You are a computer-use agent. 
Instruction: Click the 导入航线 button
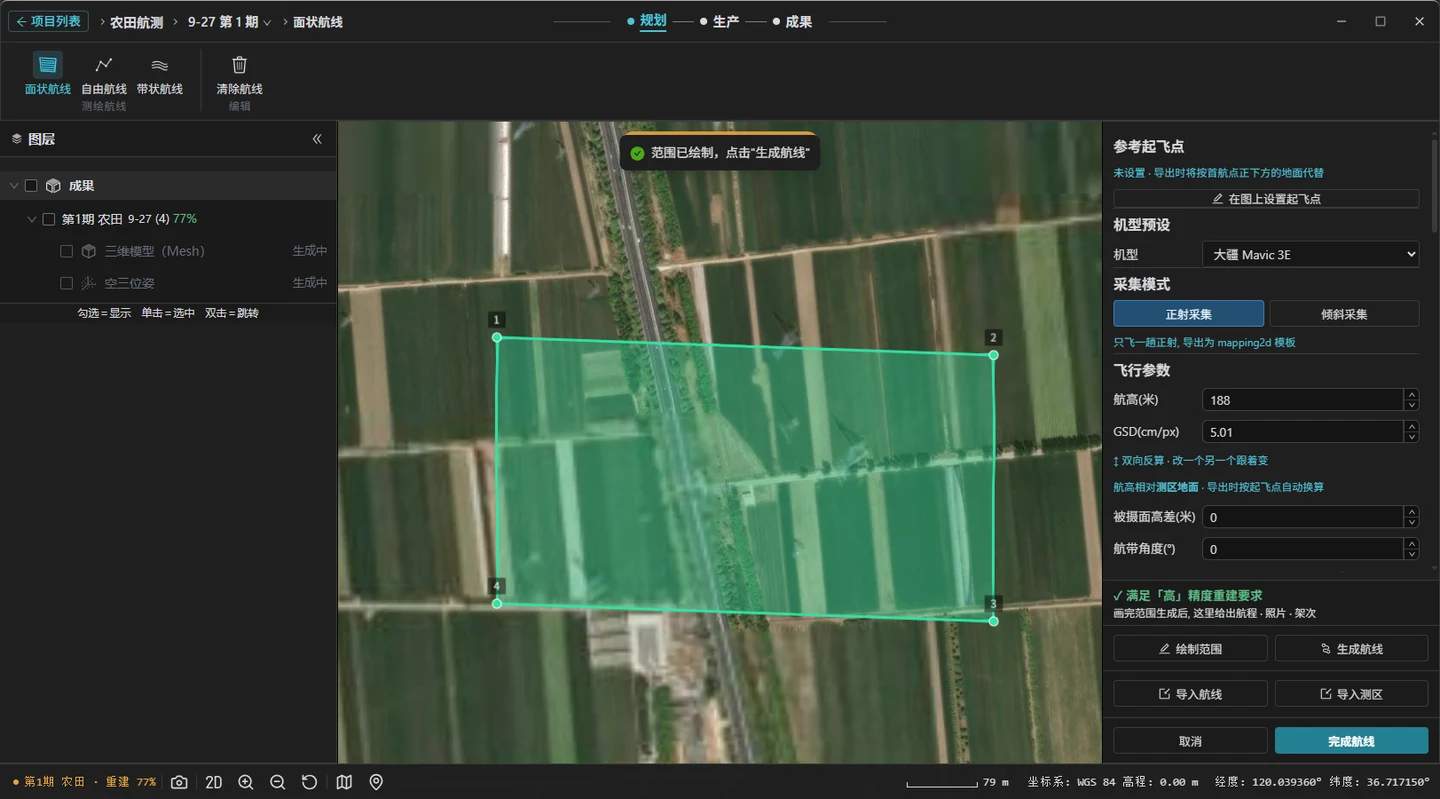coord(1190,694)
